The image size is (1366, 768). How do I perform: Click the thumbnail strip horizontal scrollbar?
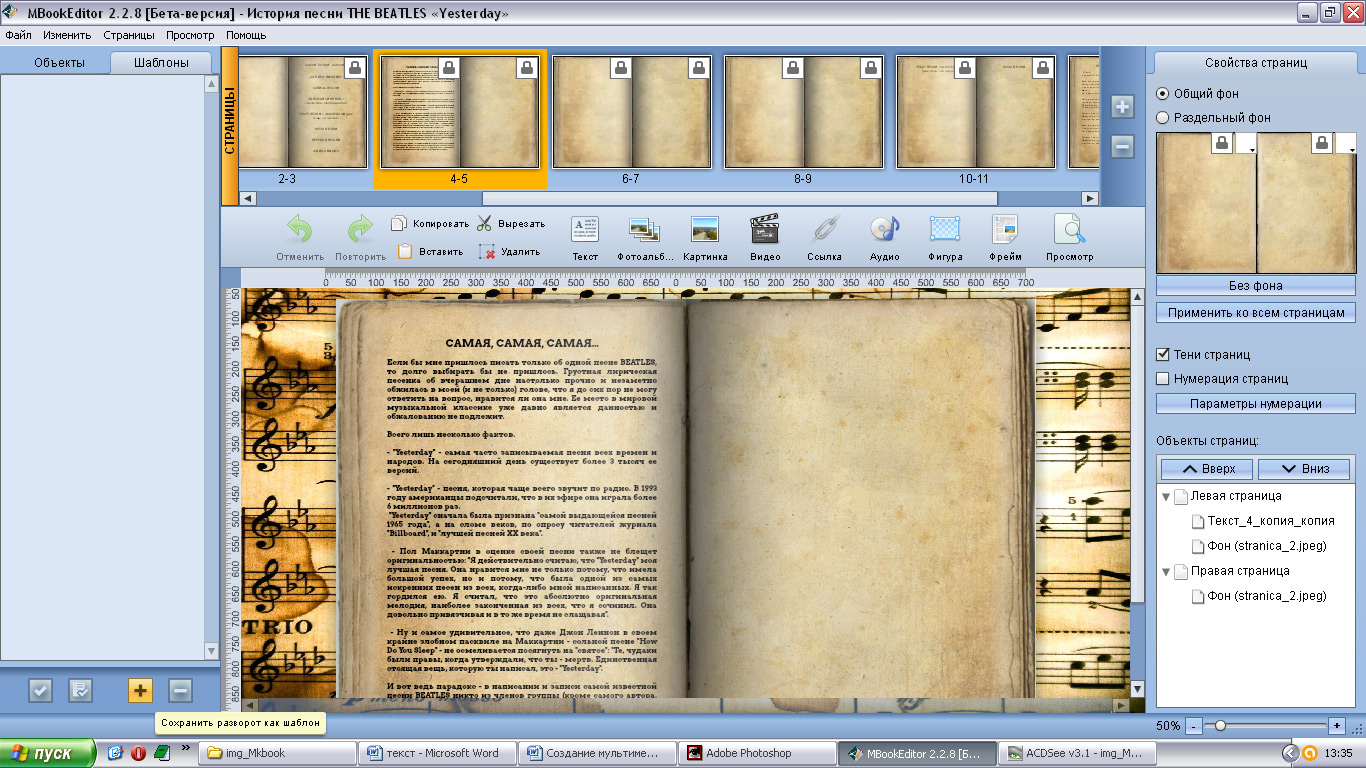[x=740, y=199]
